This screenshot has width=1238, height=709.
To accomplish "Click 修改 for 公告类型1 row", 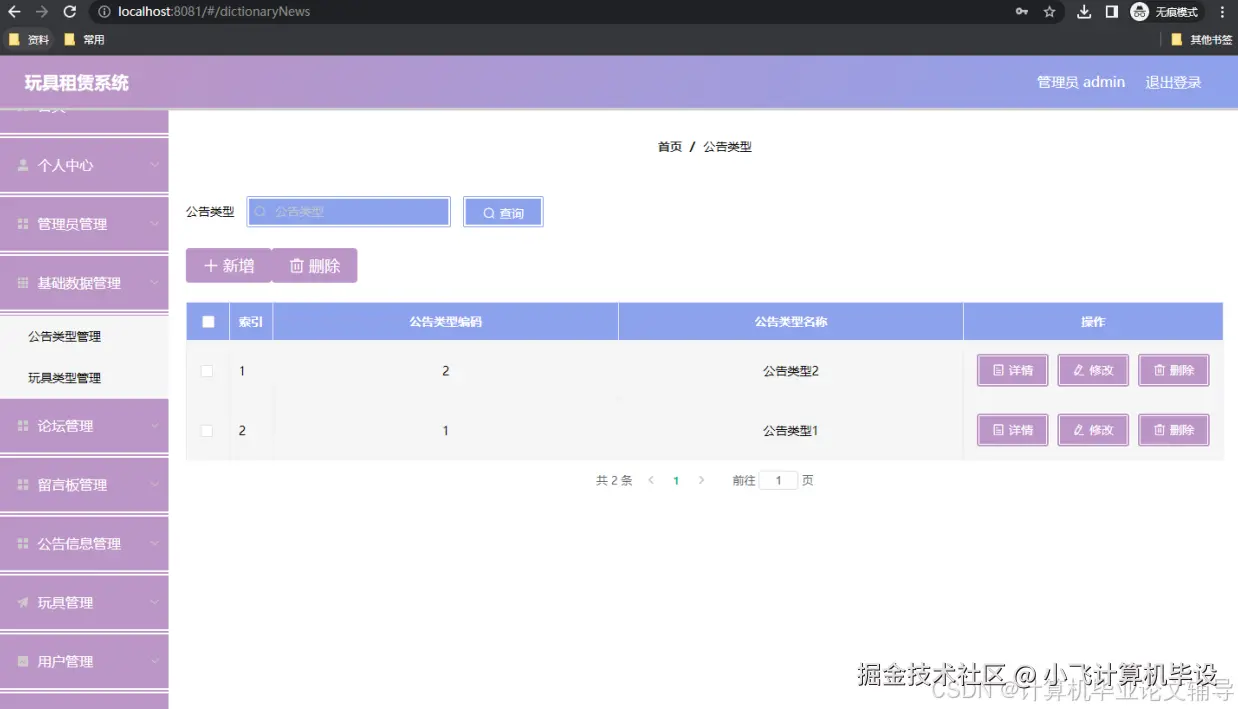I will (x=1093, y=430).
